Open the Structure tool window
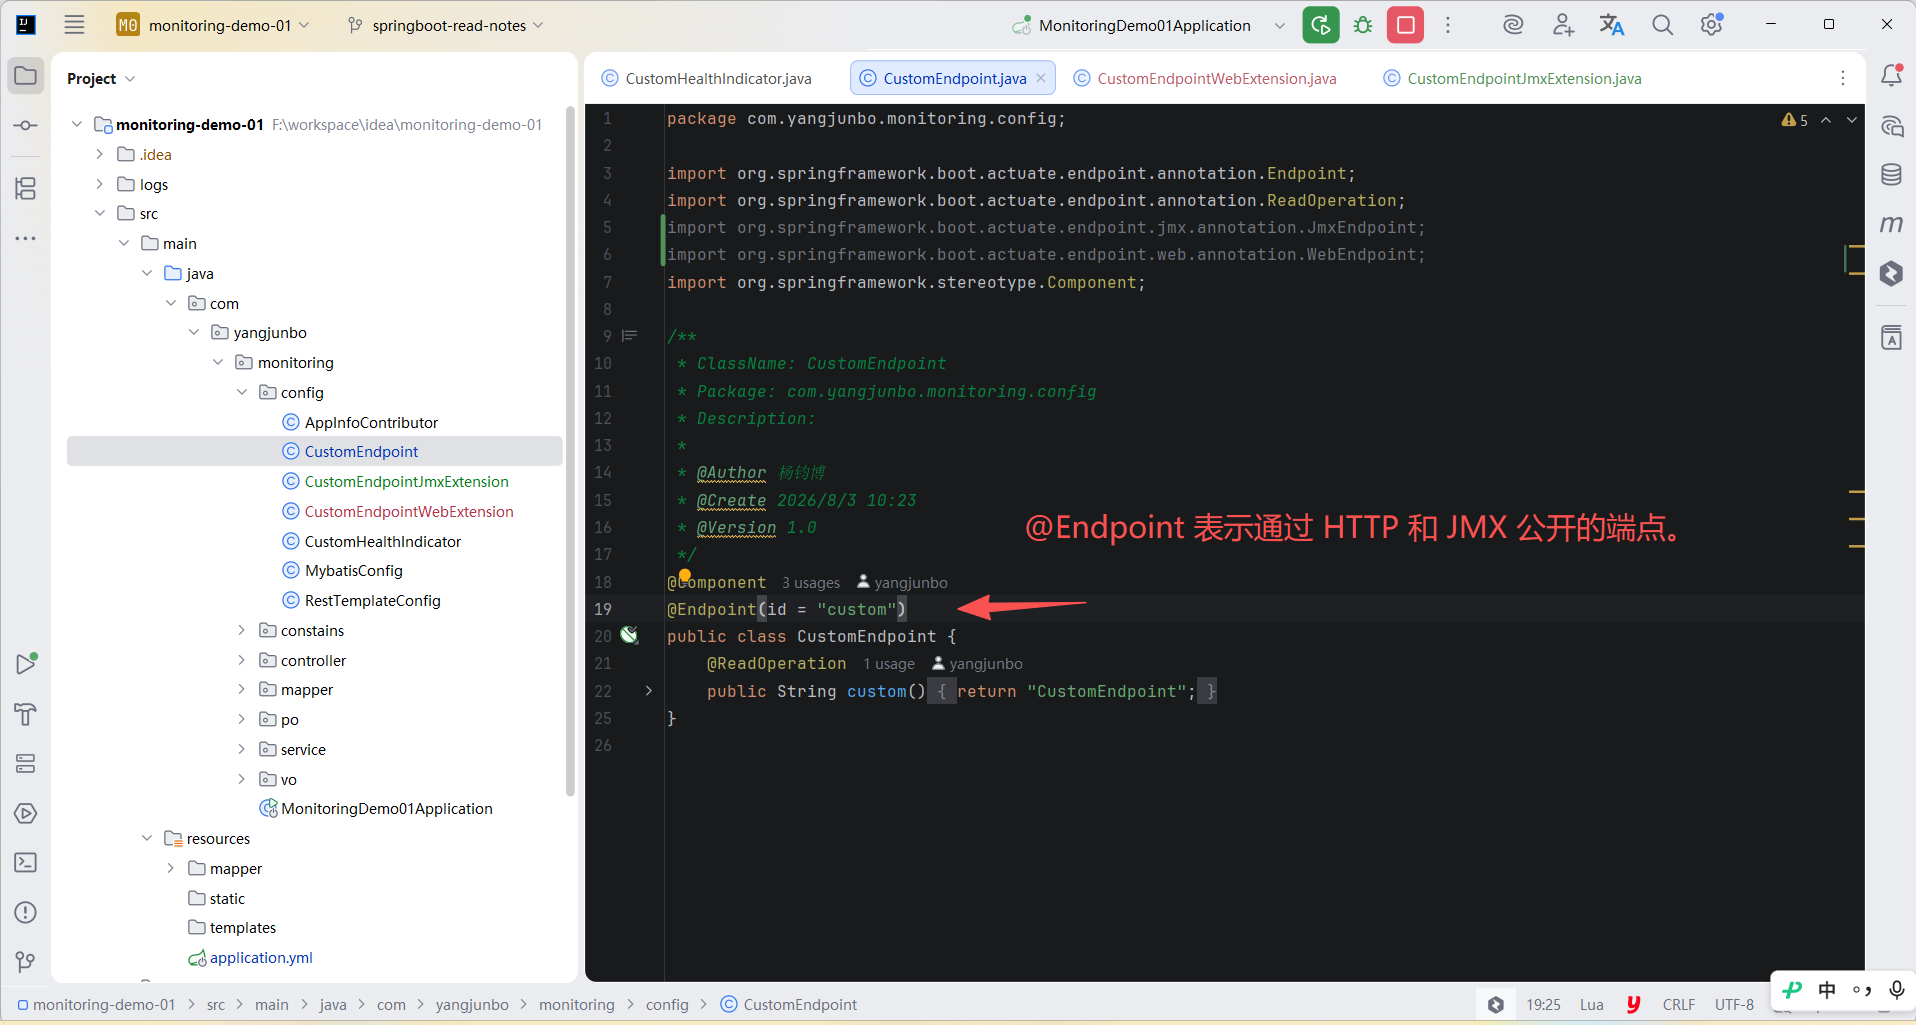 pyautogui.click(x=26, y=188)
